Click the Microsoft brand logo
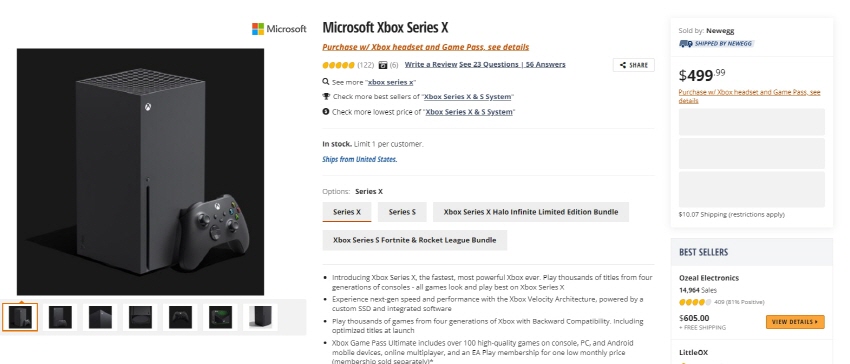 pos(279,29)
